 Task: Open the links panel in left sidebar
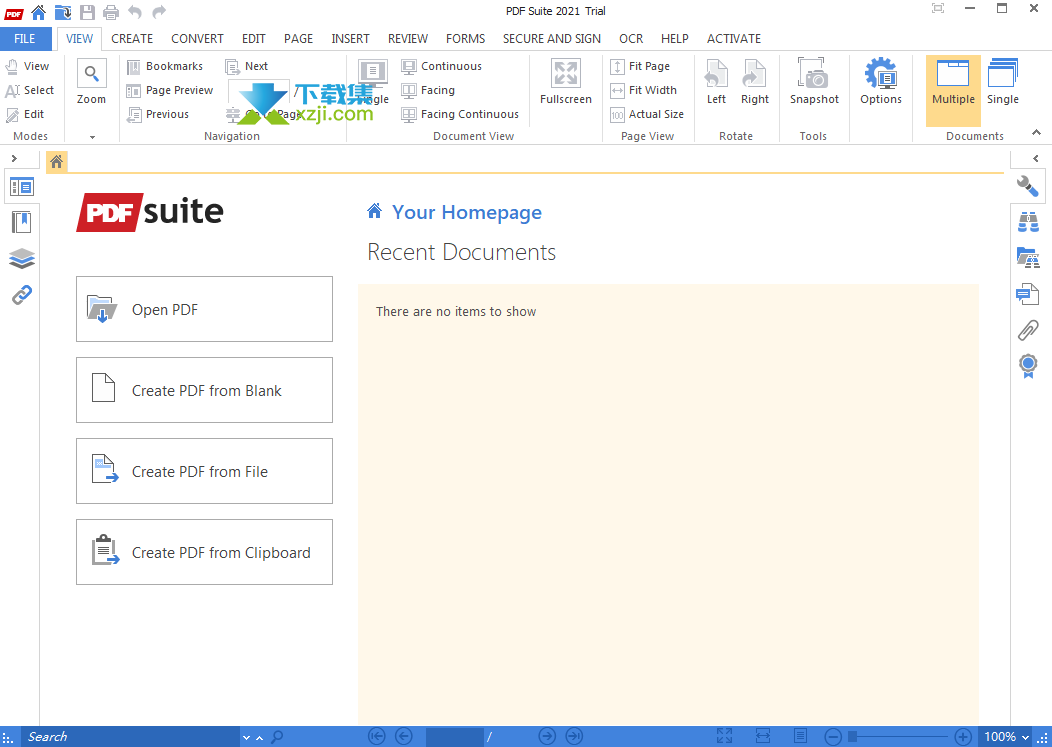click(x=21, y=294)
